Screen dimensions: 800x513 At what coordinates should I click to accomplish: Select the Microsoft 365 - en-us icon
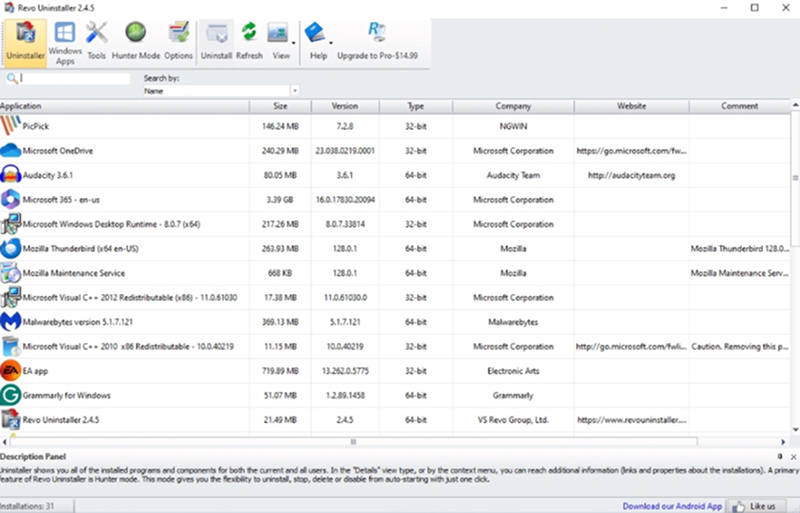pos(11,199)
